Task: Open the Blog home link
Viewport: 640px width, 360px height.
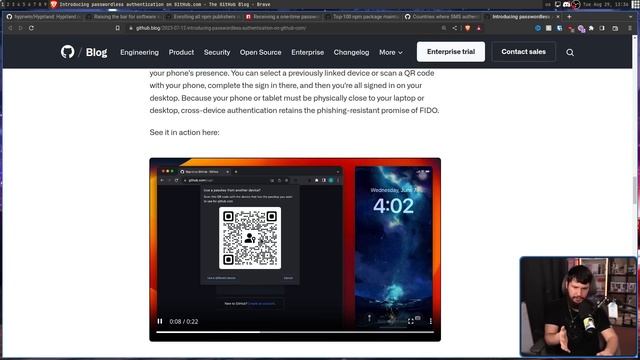Action: click(x=96, y=52)
